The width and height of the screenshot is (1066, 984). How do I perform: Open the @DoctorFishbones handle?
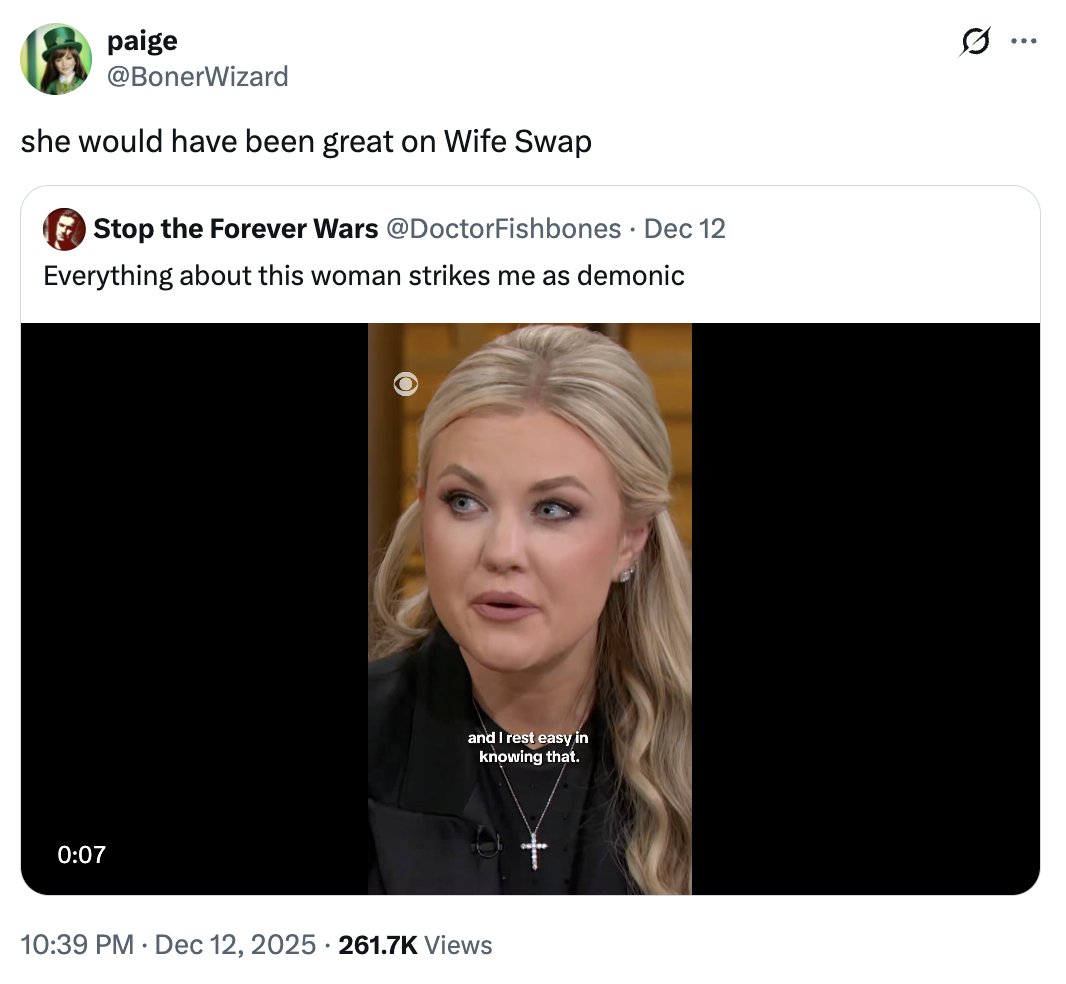(503, 229)
